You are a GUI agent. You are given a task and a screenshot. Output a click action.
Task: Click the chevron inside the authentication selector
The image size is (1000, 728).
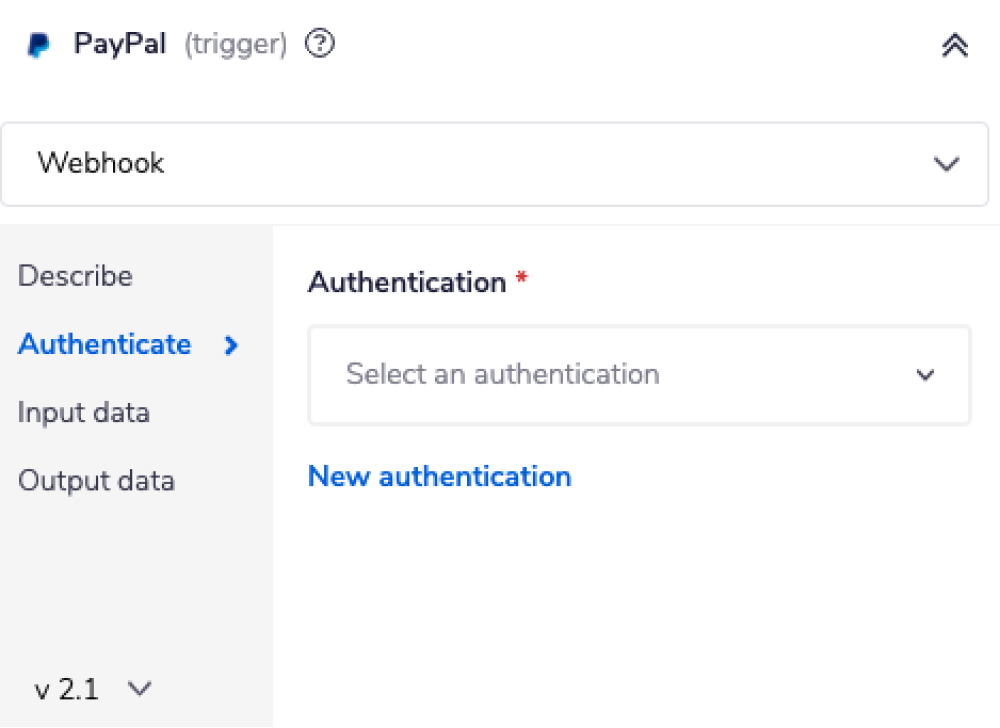[925, 375]
